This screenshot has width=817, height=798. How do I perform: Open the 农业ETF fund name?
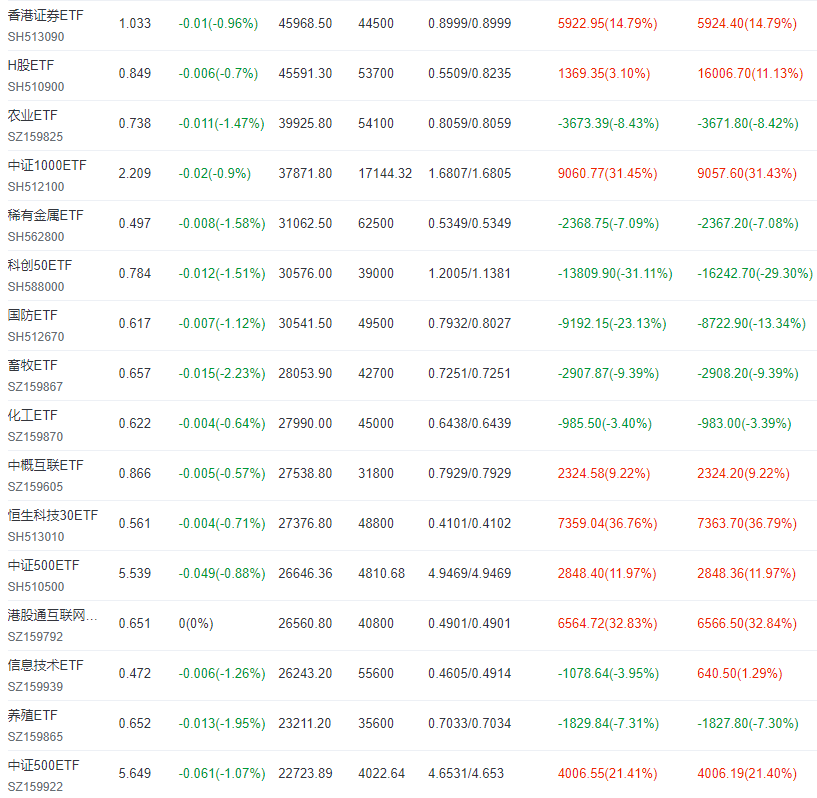(x=32, y=116)
